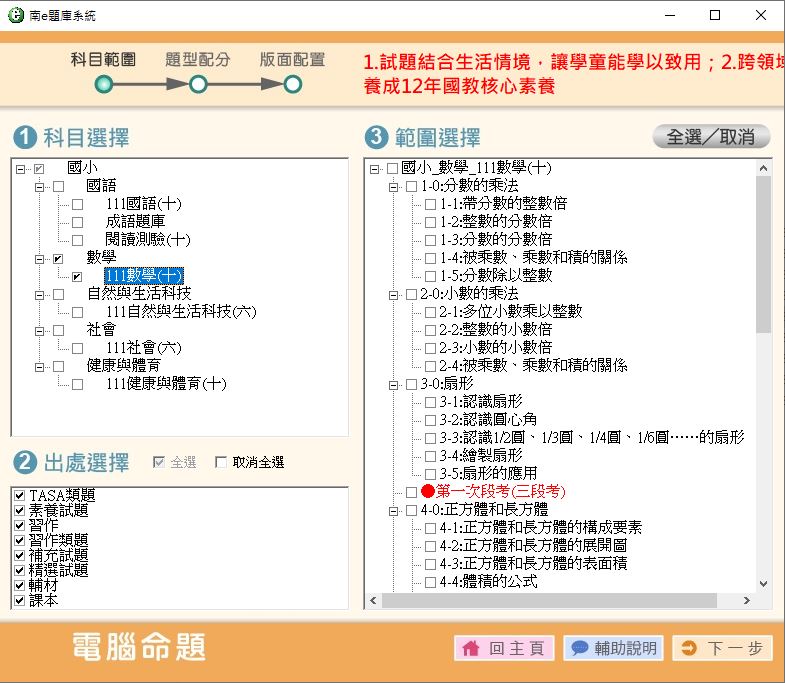The height and width of the screenshot is (683, 785).
Task: Uncheck the 課本 source checkbox
Action: click(x=20, y=600)
